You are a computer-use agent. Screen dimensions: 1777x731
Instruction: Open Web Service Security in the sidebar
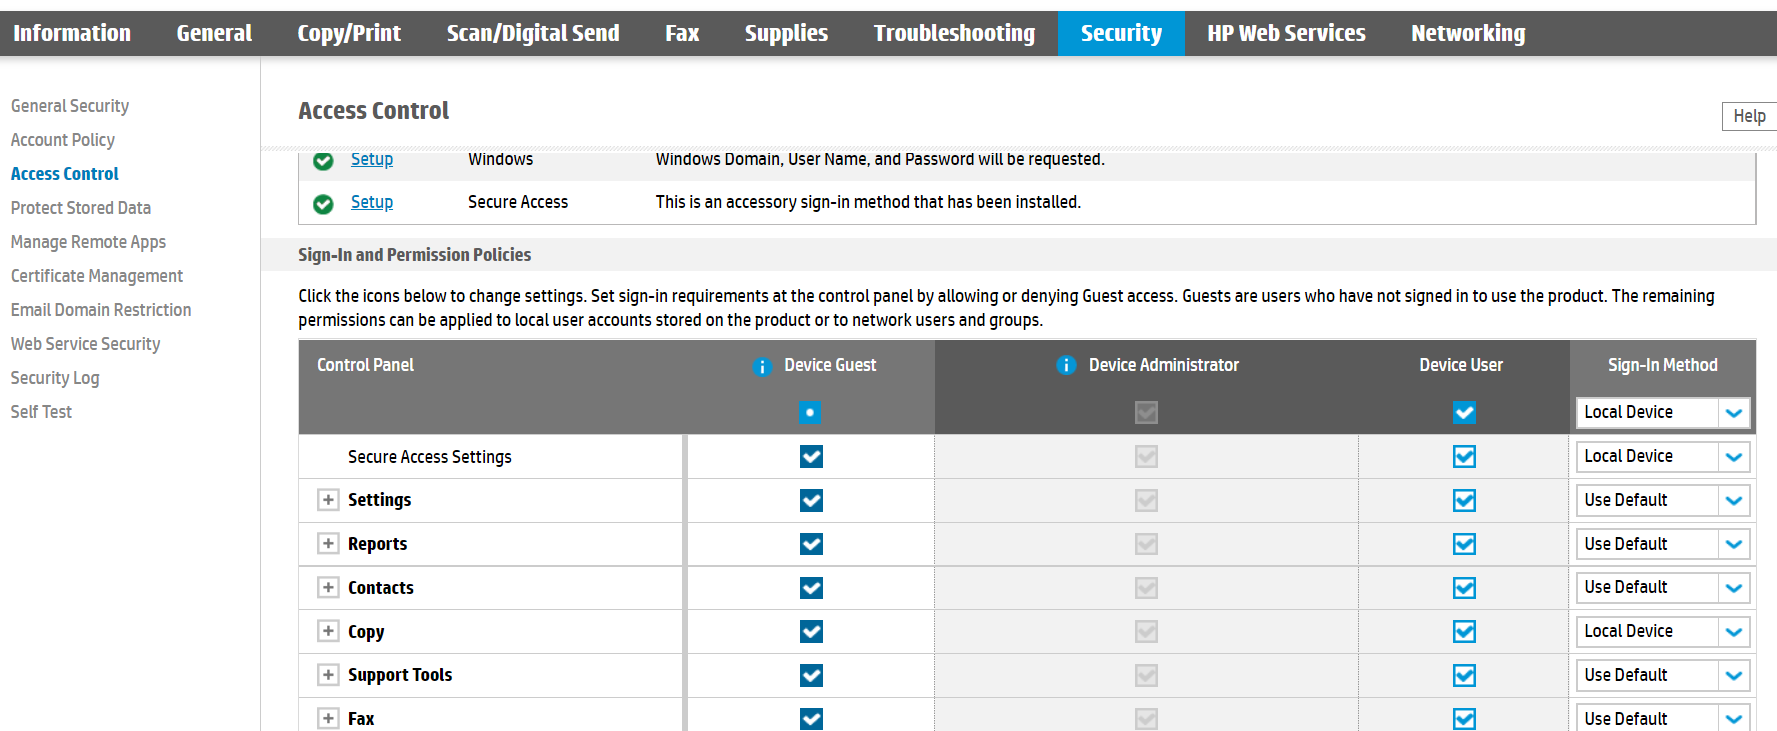tap(86, 344)
